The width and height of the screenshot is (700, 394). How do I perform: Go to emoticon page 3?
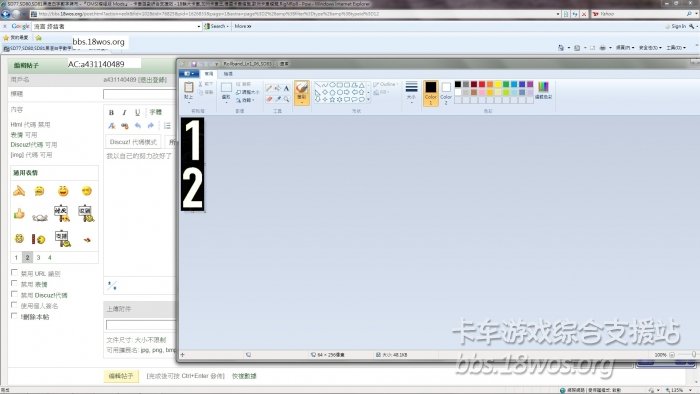[x=38, y=257]
